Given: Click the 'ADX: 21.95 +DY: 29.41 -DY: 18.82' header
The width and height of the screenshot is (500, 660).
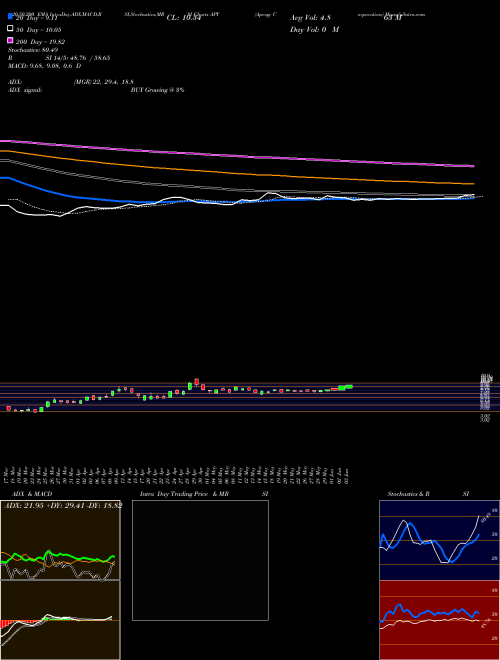Looking at the screenshot, I should coord(63,505).
